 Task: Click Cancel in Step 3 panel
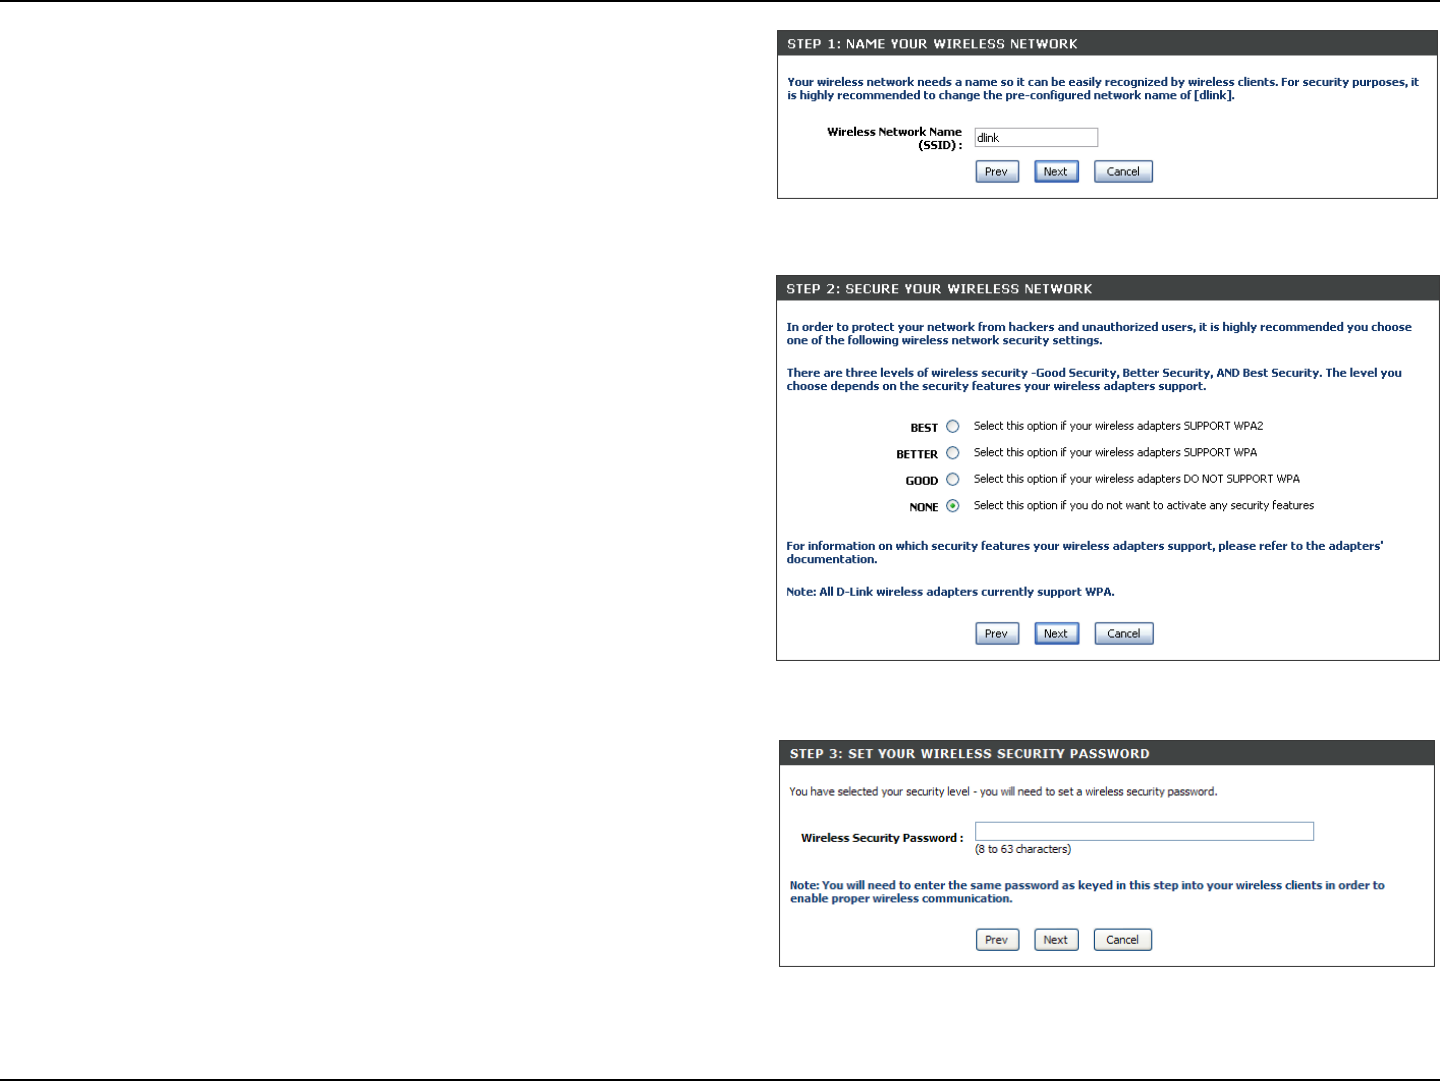1123,940
